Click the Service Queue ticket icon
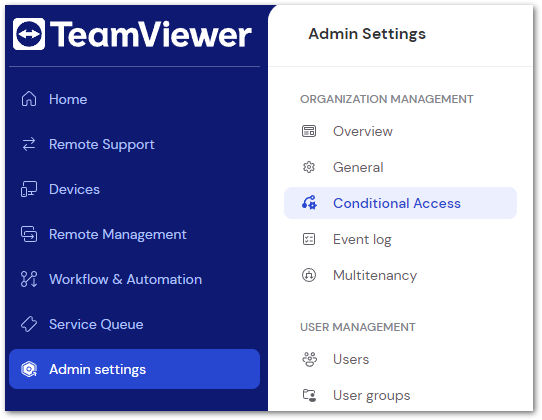The width and height of the screenshot is (542, 420). point(29,324)
